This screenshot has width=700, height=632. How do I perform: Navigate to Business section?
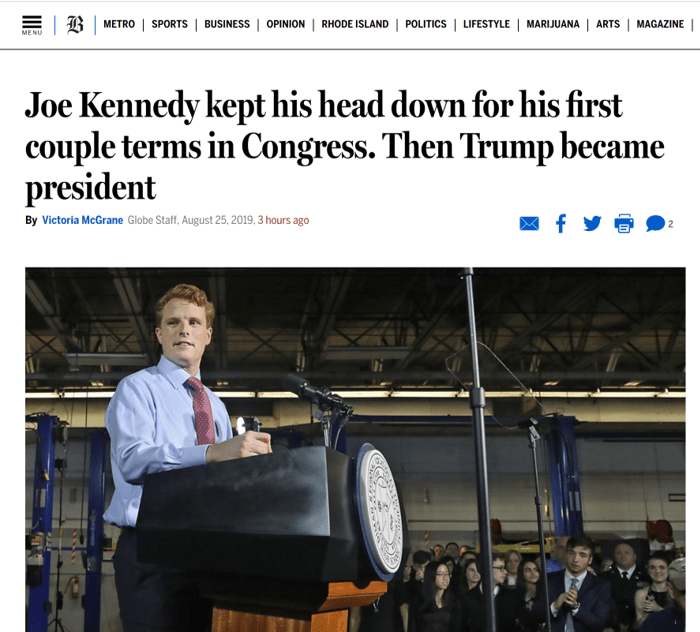(227, 24)
